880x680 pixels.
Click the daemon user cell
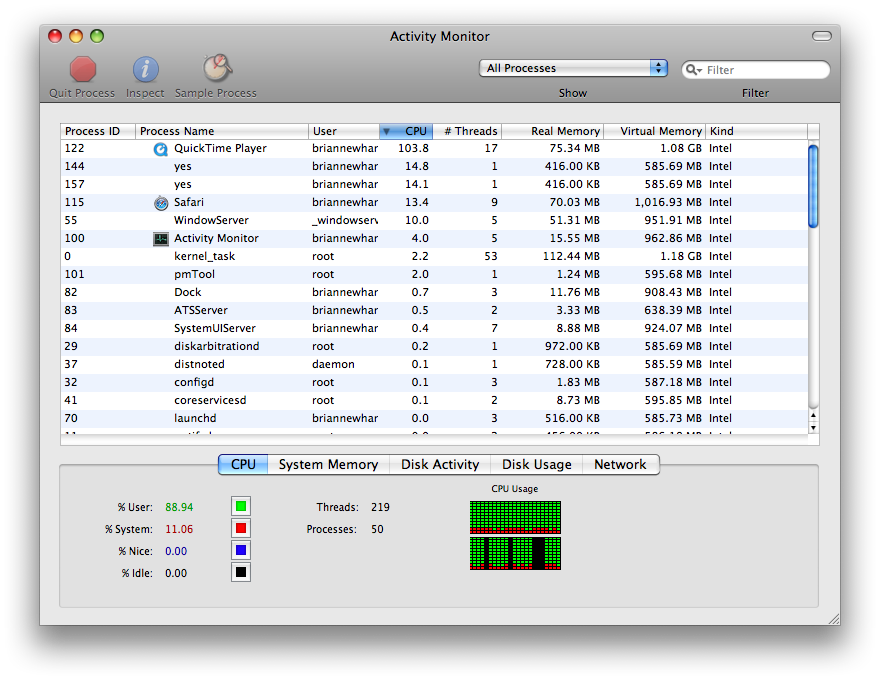[333, 364]
